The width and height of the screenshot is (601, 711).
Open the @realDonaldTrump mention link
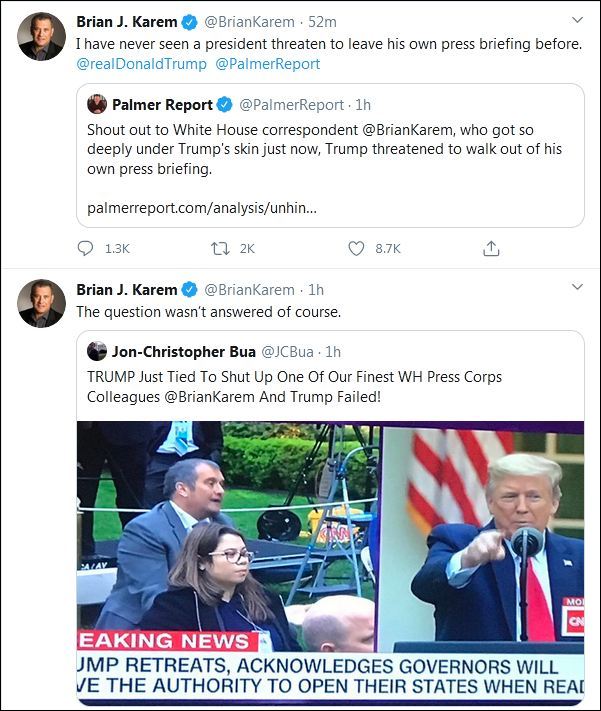click(x=141, y=63)
